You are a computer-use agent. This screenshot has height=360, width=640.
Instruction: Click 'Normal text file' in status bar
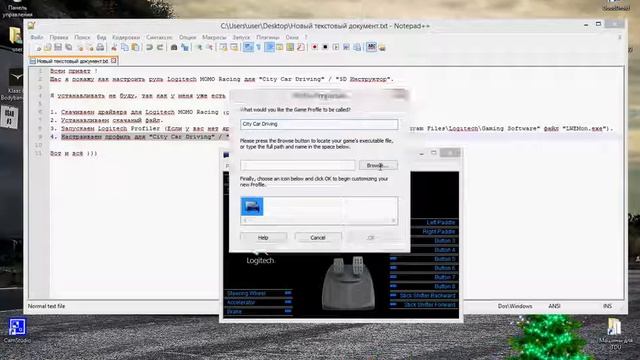pyautogui.click(x=47, y=306)
